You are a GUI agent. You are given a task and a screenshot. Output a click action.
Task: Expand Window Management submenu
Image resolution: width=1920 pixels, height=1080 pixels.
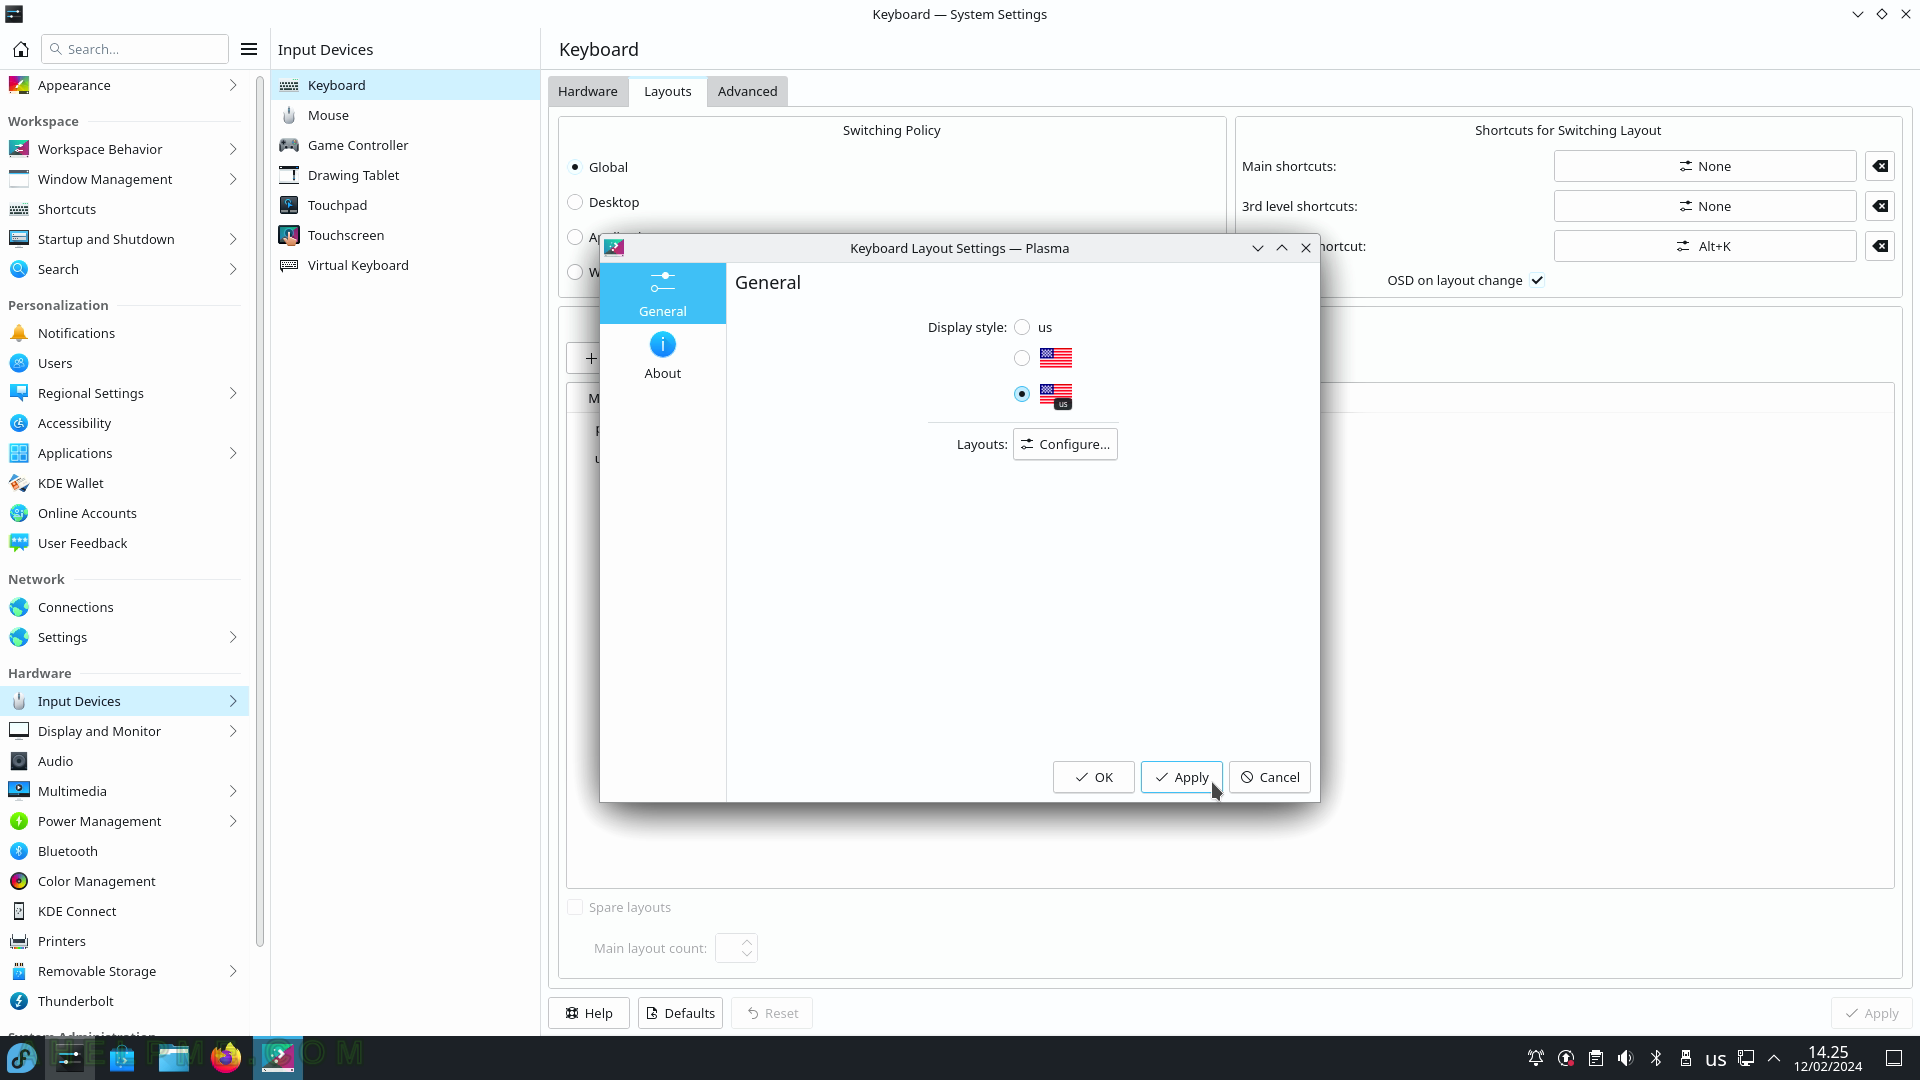tap(233, 179)
